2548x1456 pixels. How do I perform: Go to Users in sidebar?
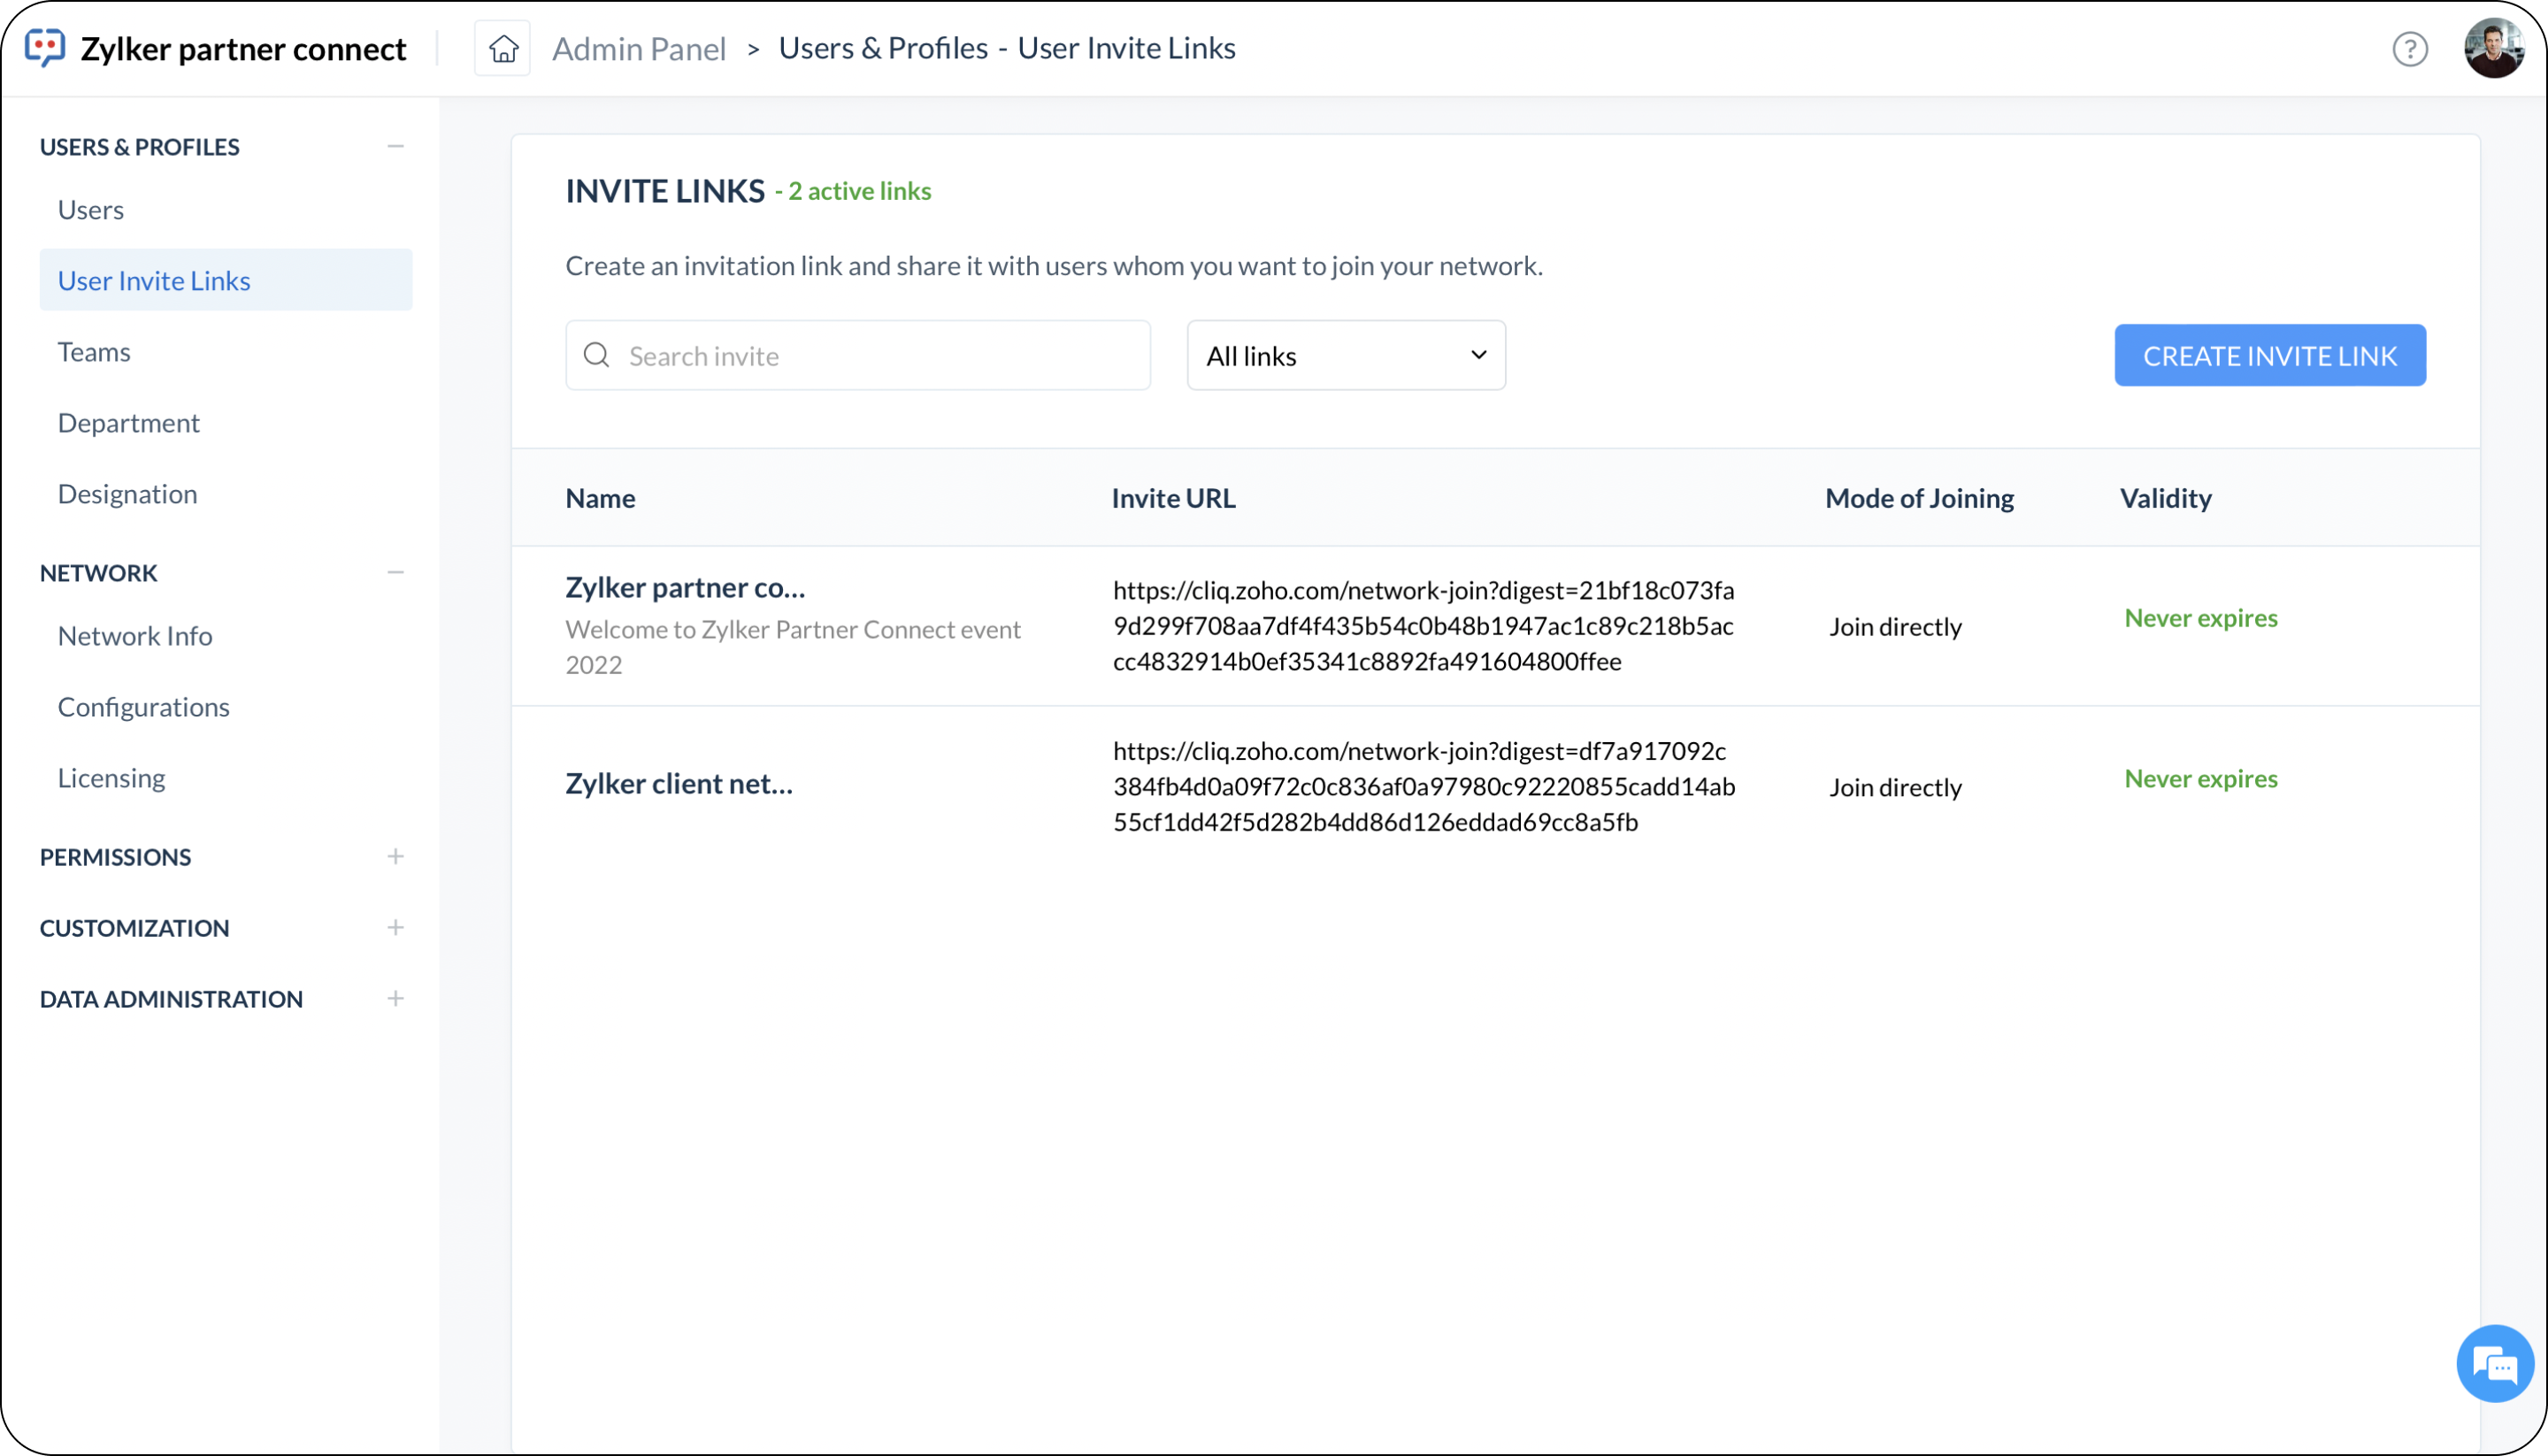click(91, 210)
